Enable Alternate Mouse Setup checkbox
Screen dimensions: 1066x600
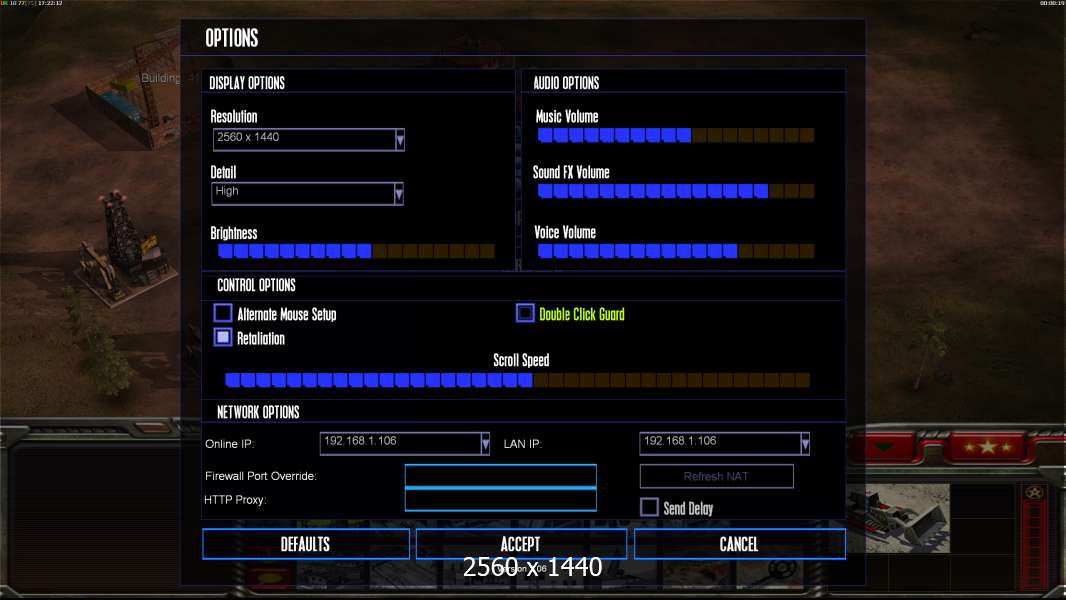pyautogui.click(x=223, y=313)
